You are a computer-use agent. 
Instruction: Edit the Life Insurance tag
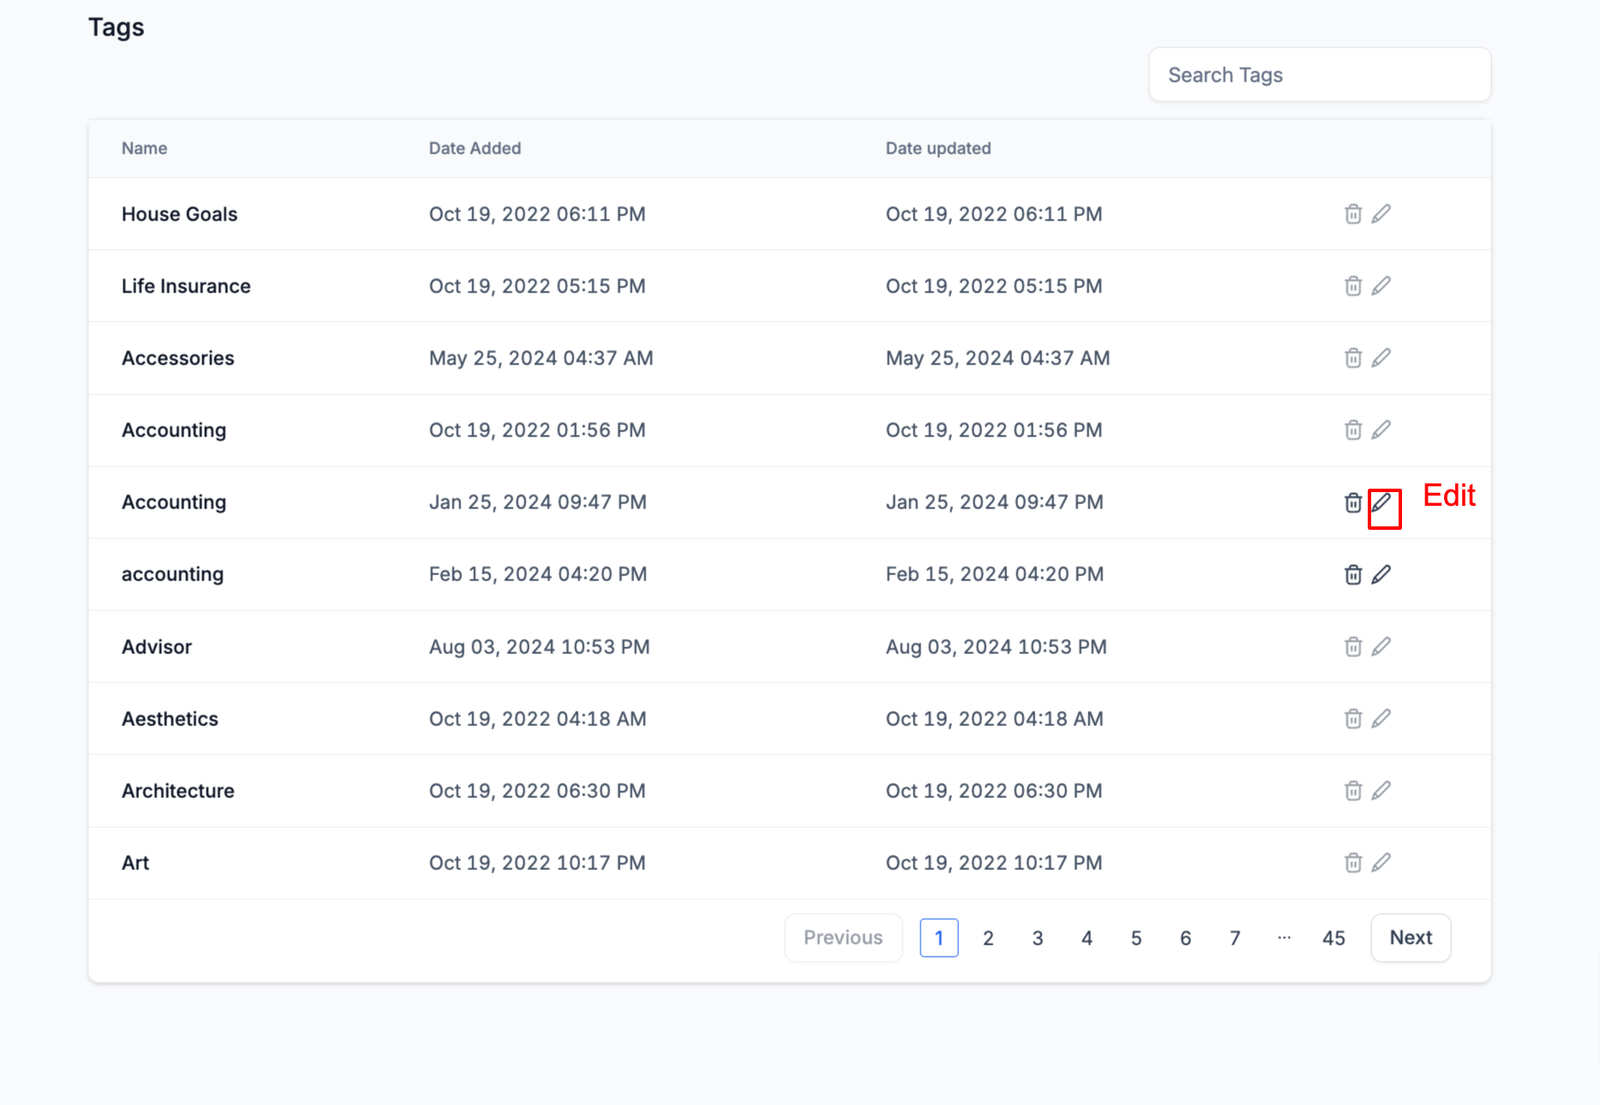coord(1381,286)
